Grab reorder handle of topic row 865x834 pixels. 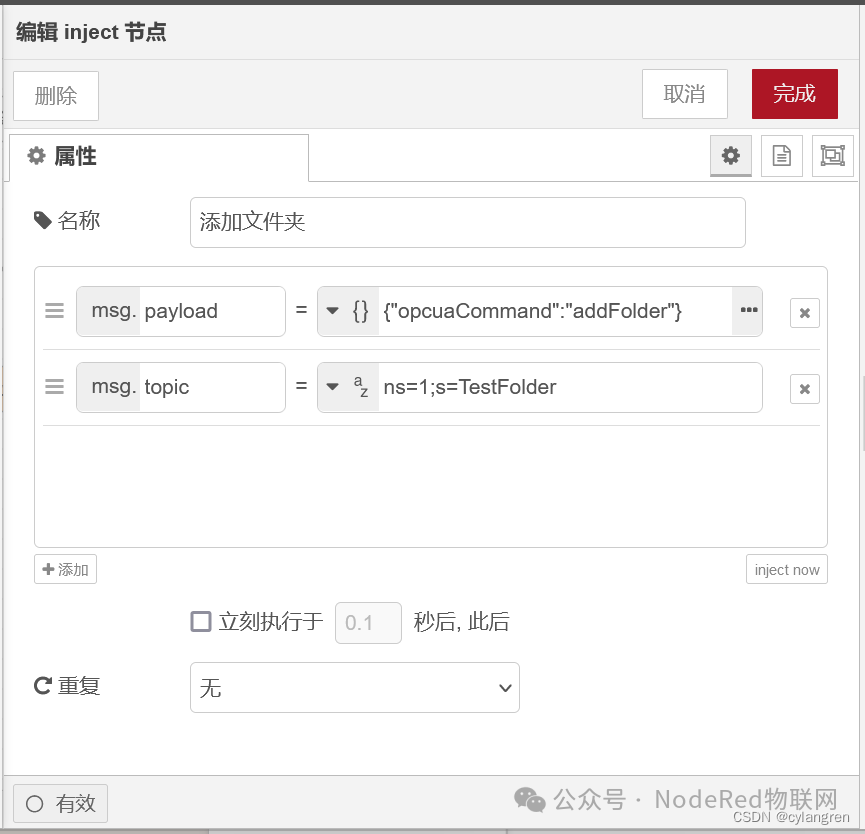click(x=54, y=387)
